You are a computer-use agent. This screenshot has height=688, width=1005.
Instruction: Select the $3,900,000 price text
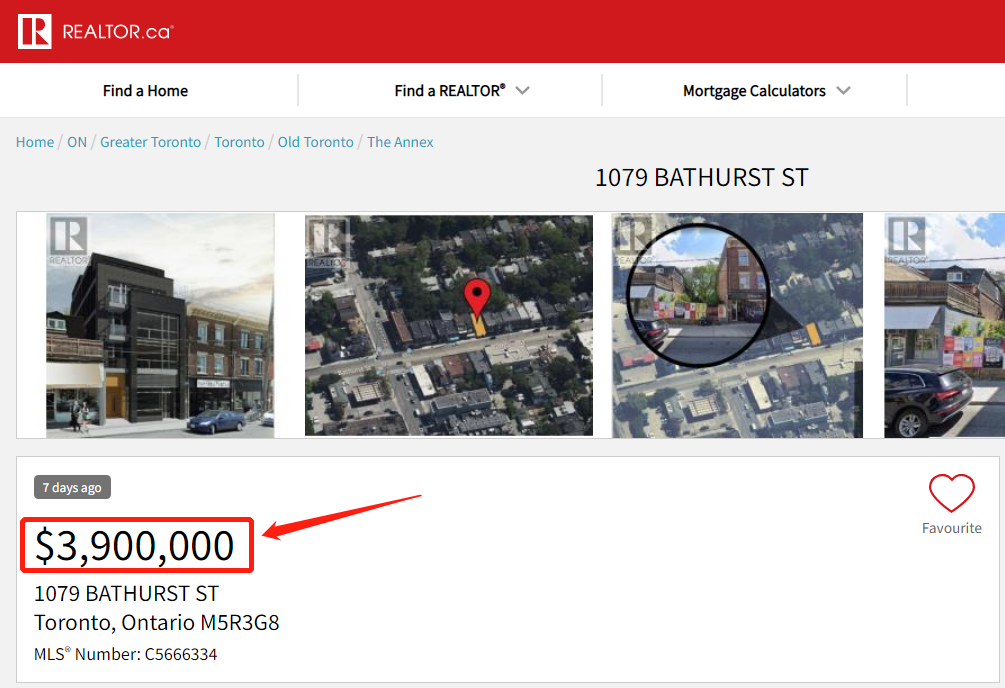(x=135, y=546)
